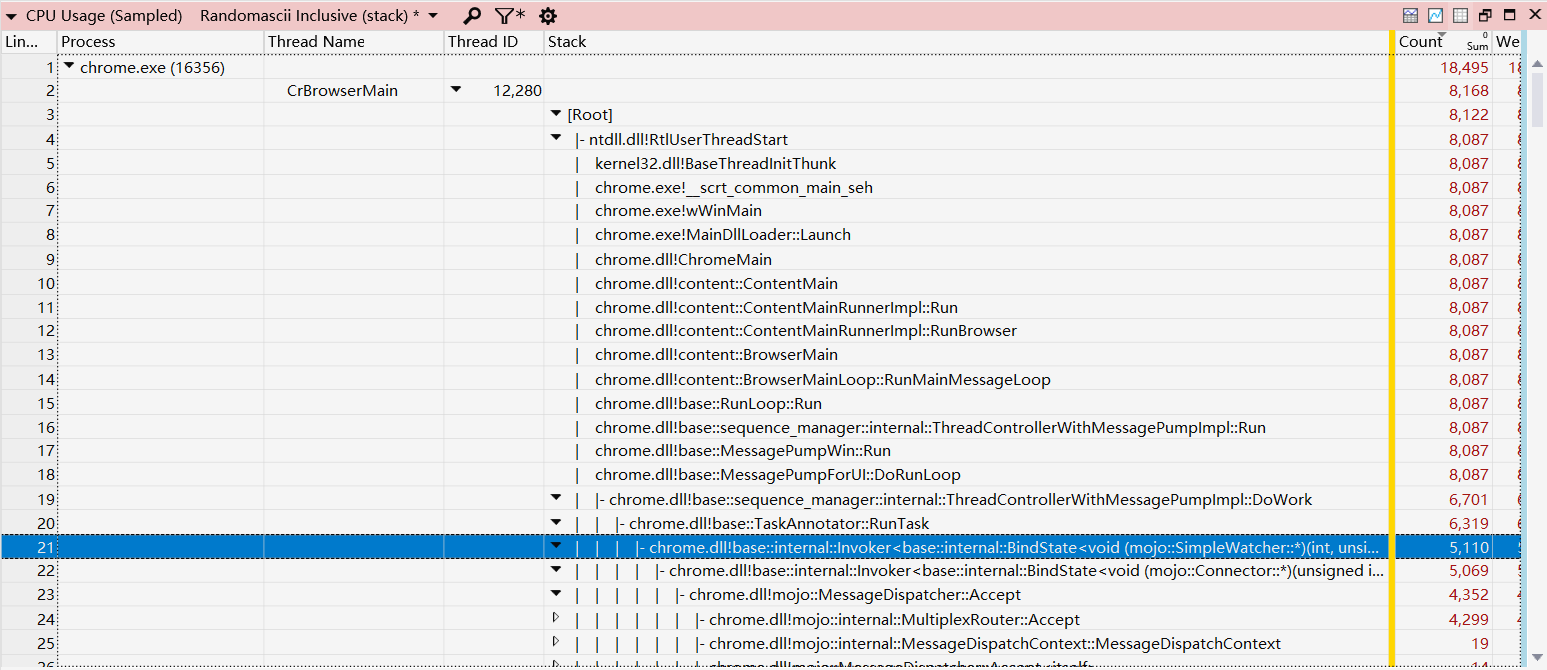The height and width of the screenshot is (670, 1547).
Task: Sort by the Thread Name column header
Action: coord(354,42)
